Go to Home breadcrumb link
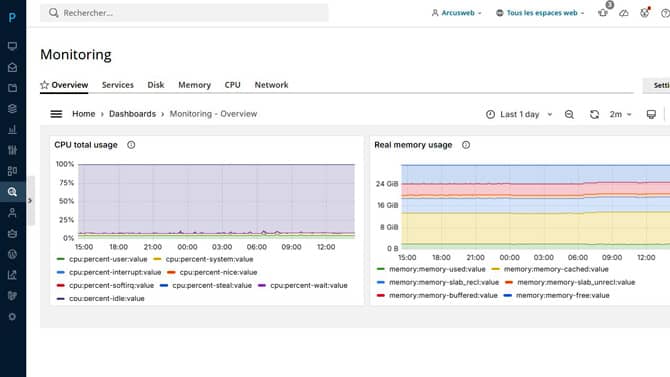This screenshot has height=377, width=670. [84, 114]
